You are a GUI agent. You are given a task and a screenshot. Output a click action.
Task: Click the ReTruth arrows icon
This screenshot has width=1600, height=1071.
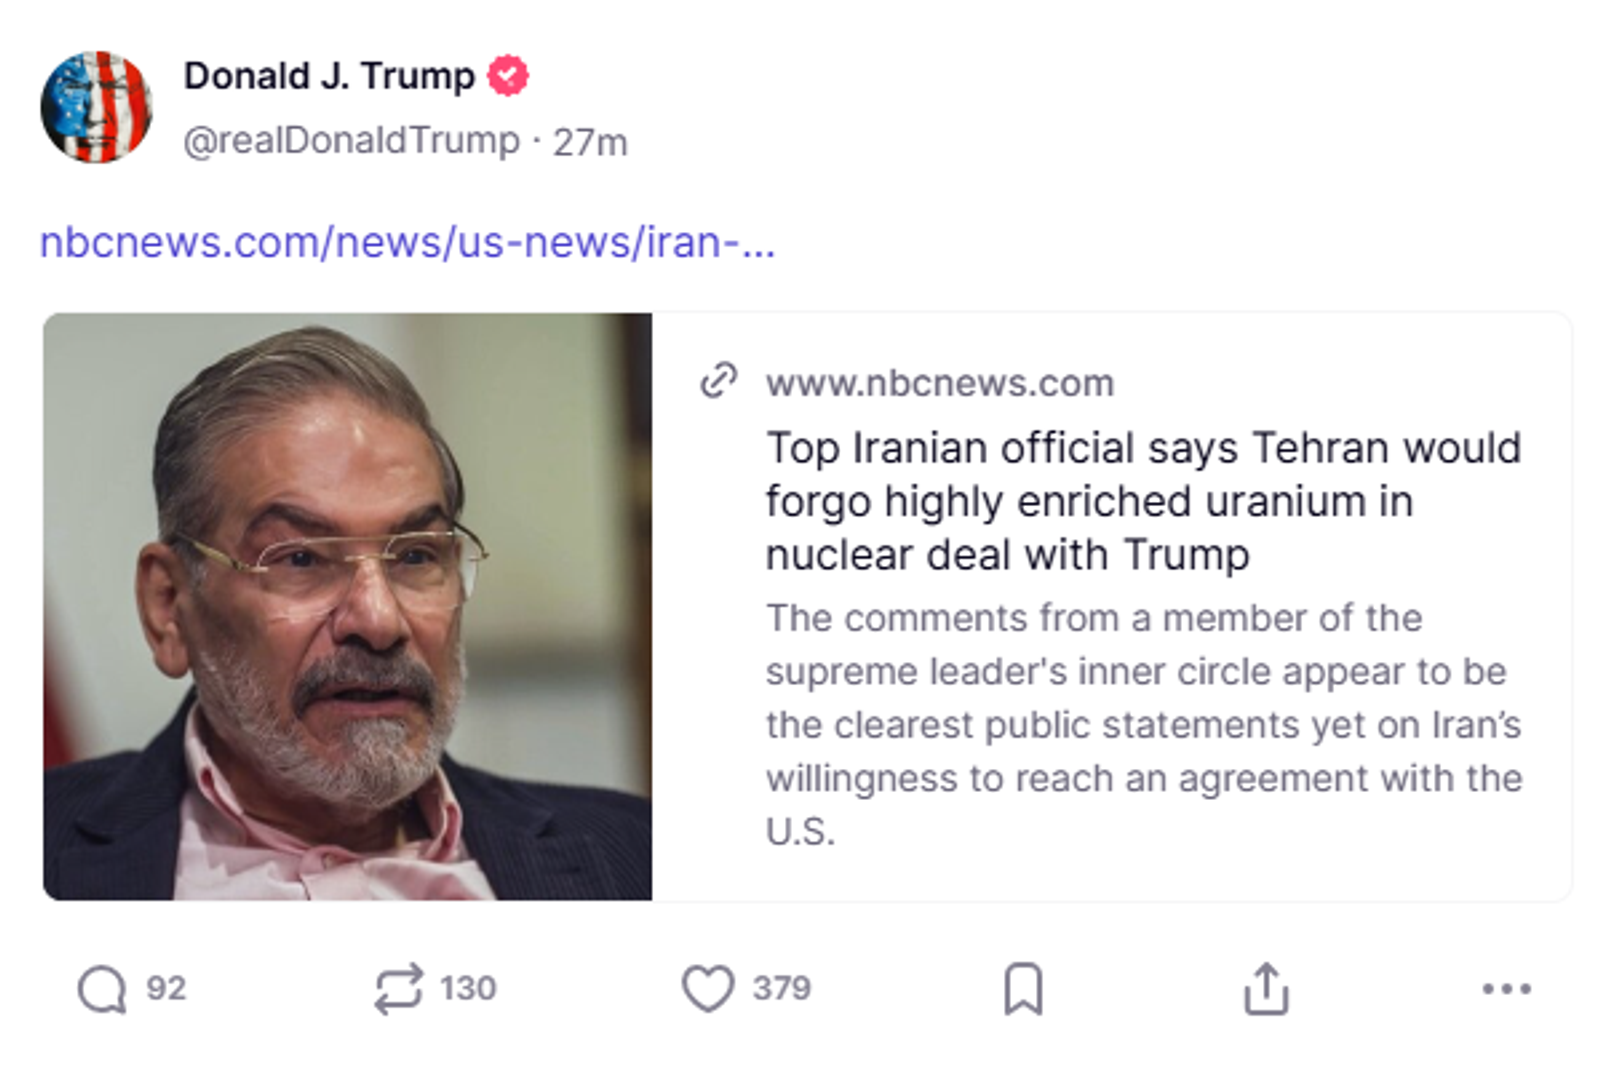click(398, 989)
